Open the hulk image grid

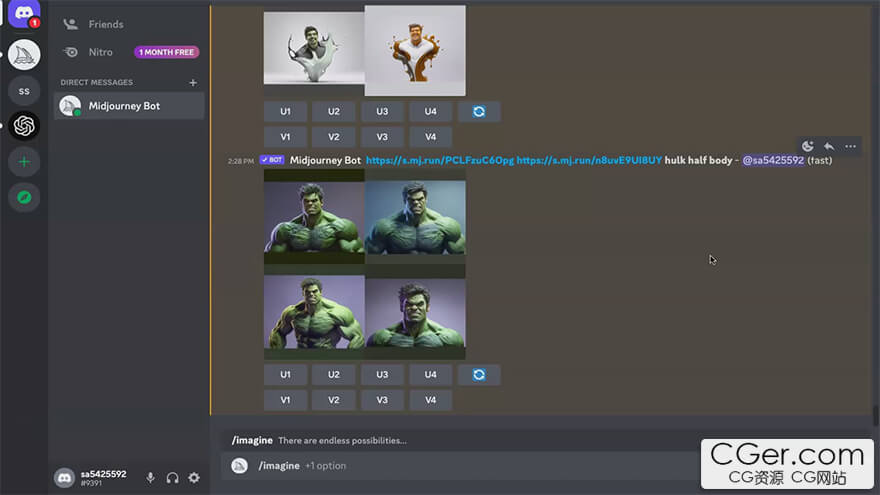pos(365,264)
